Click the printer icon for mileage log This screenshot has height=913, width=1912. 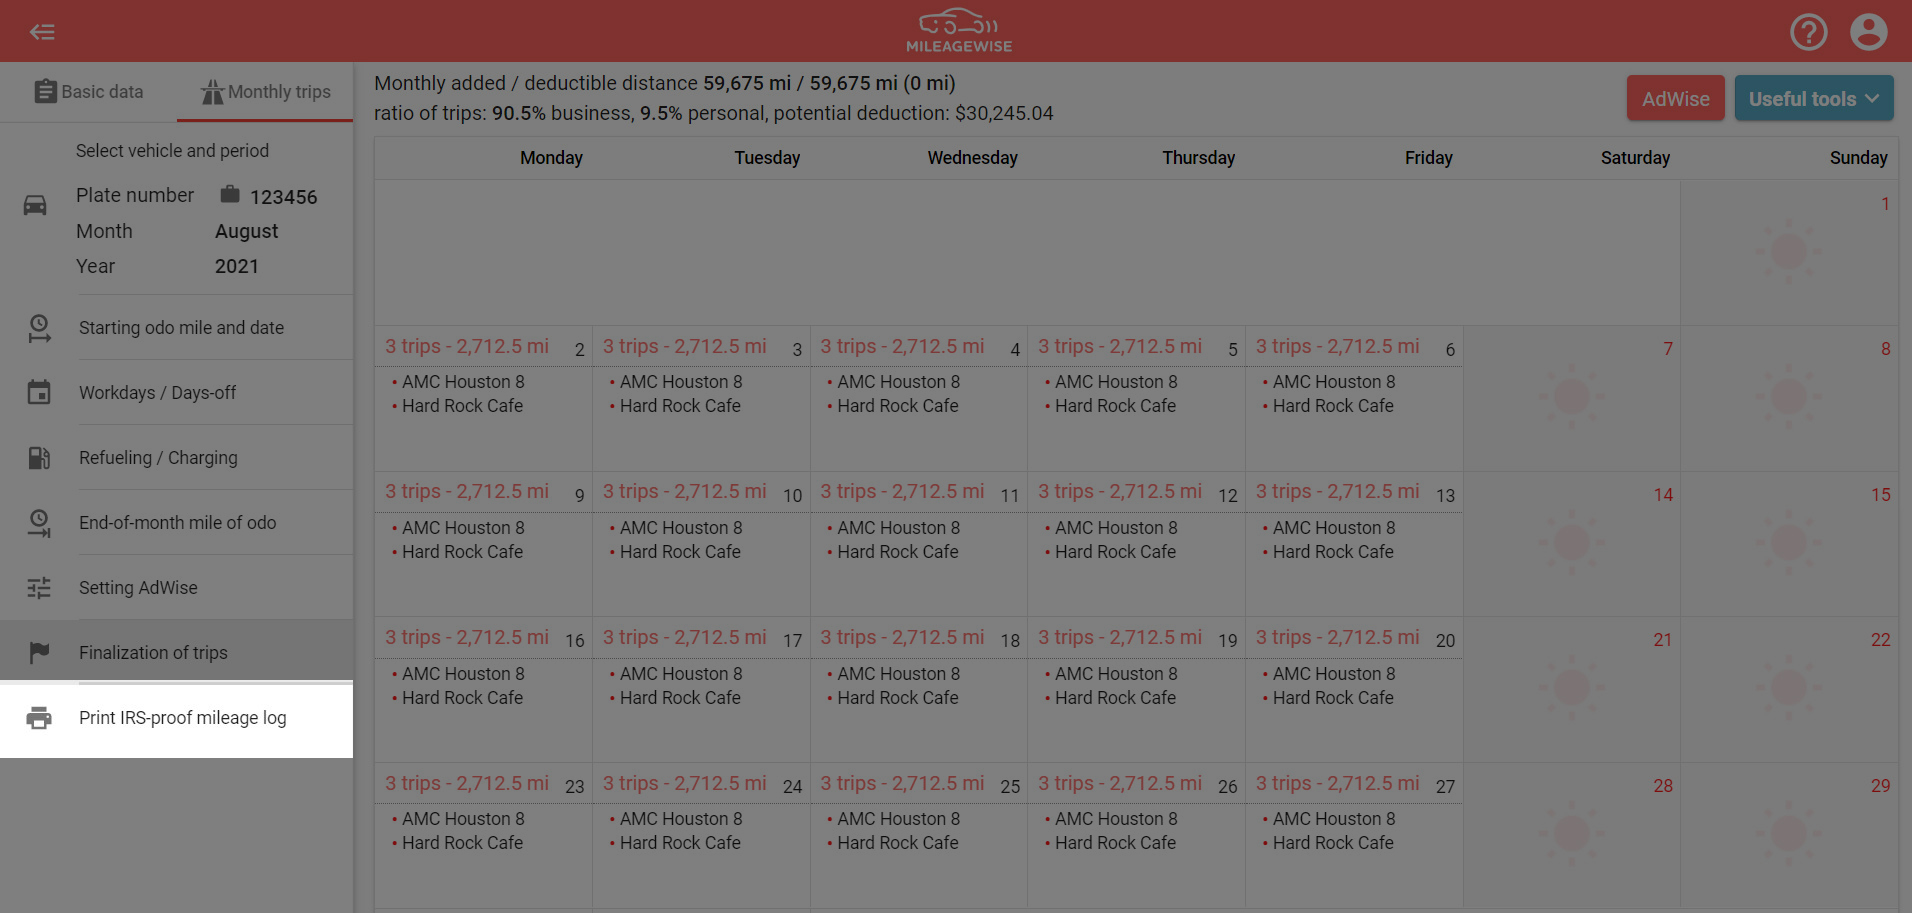pyautogui.click(x=39, y=718)
